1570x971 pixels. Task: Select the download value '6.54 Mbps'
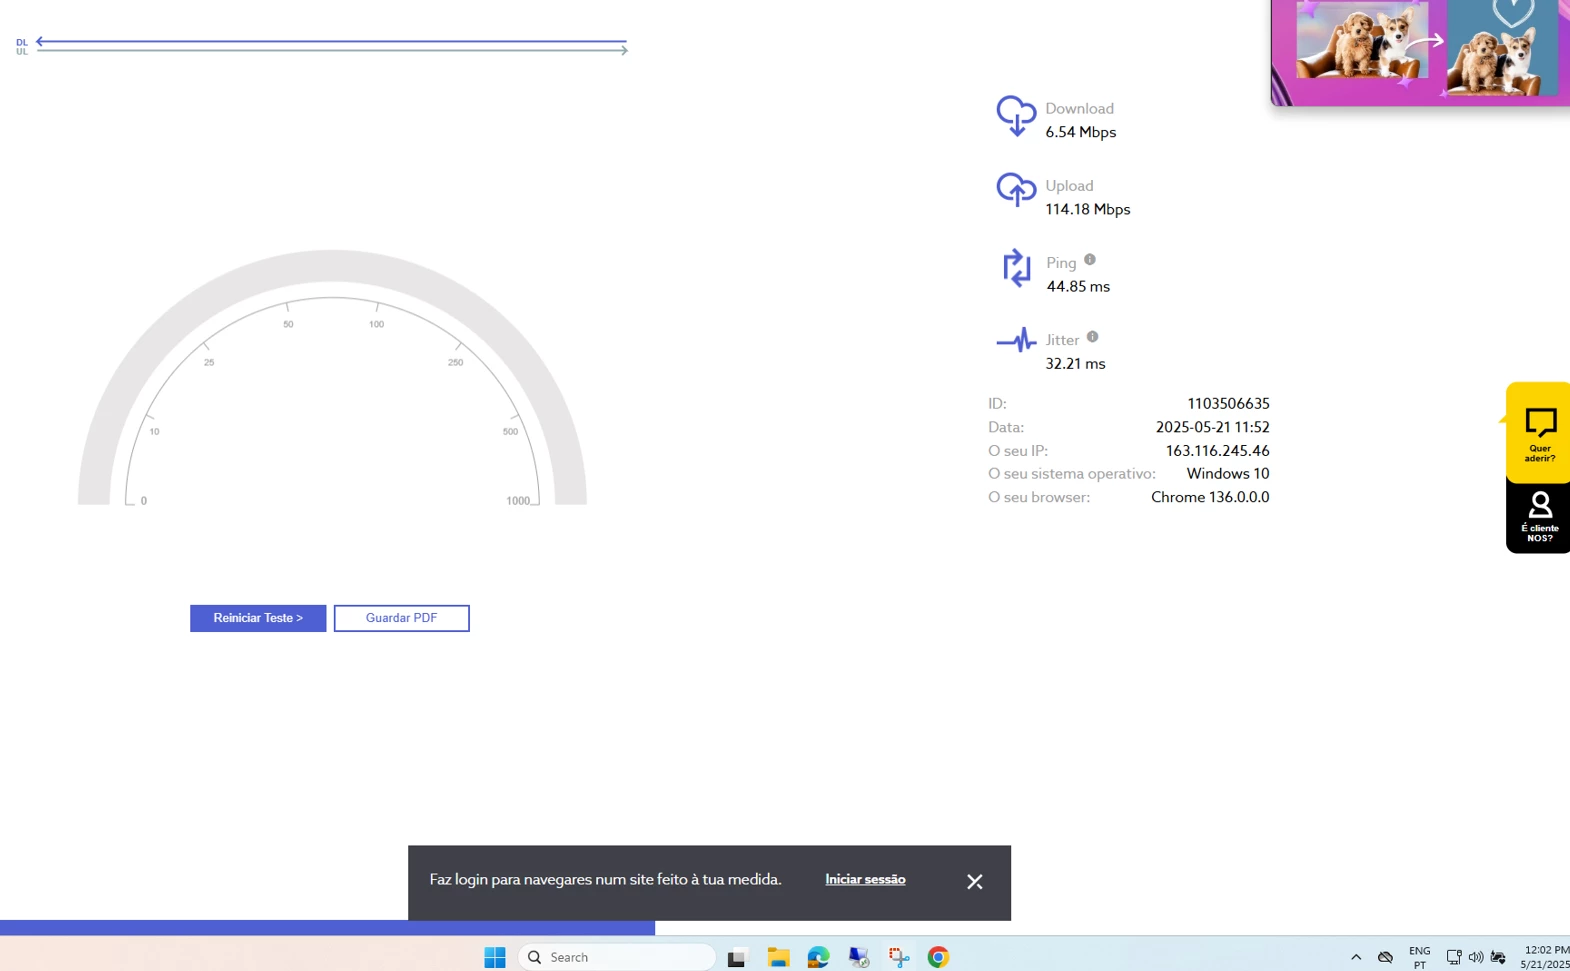(x=1081, y=132)
